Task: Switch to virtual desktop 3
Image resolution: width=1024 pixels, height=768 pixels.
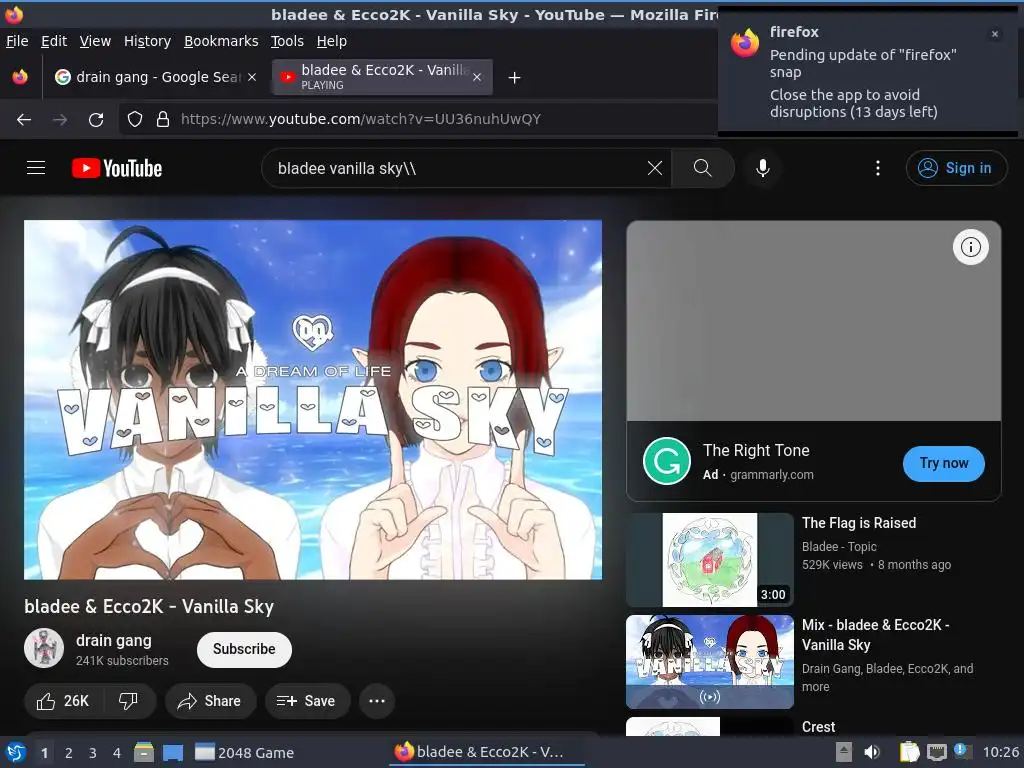Action: [93, 753]
